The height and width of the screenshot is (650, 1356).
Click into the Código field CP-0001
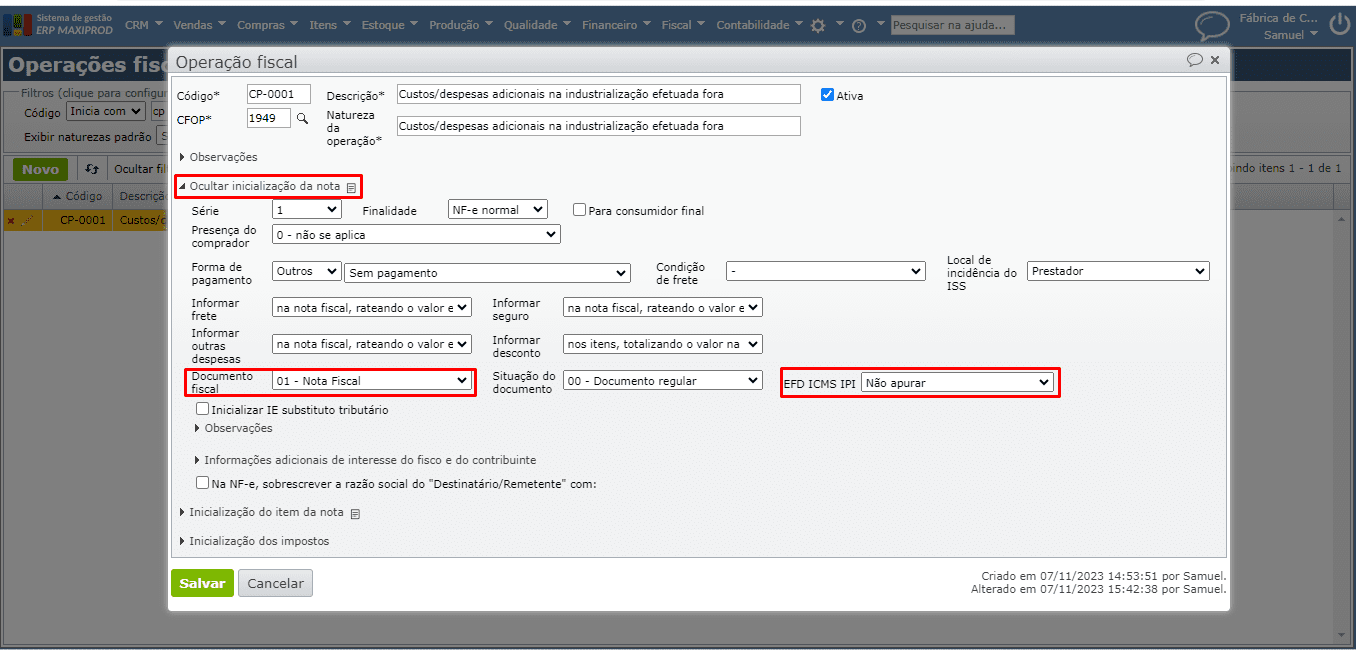(x=279, y=94)
